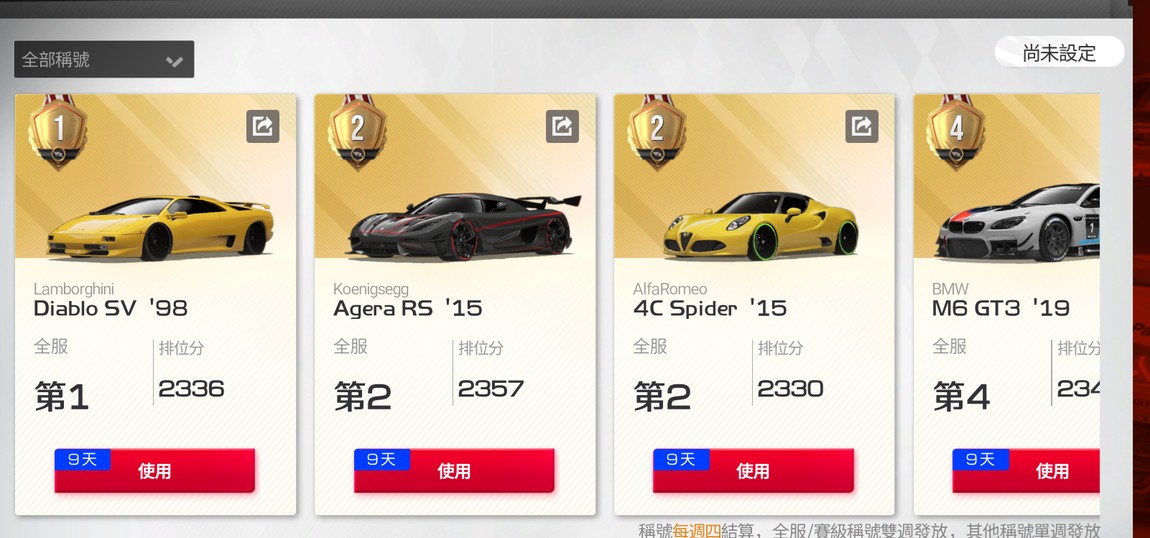The image size is (1150, 538).
Task: Click the 尚未設定 status pill
Action: pos(1059,53)
